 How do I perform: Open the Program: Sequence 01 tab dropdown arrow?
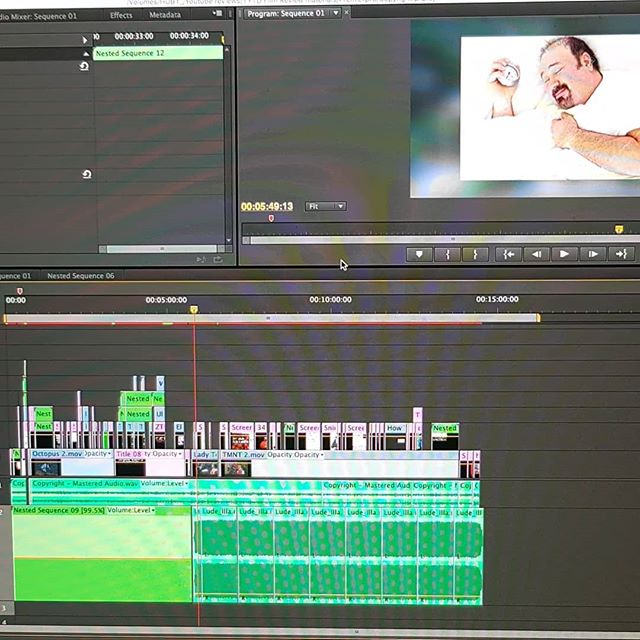click(335, 13)
